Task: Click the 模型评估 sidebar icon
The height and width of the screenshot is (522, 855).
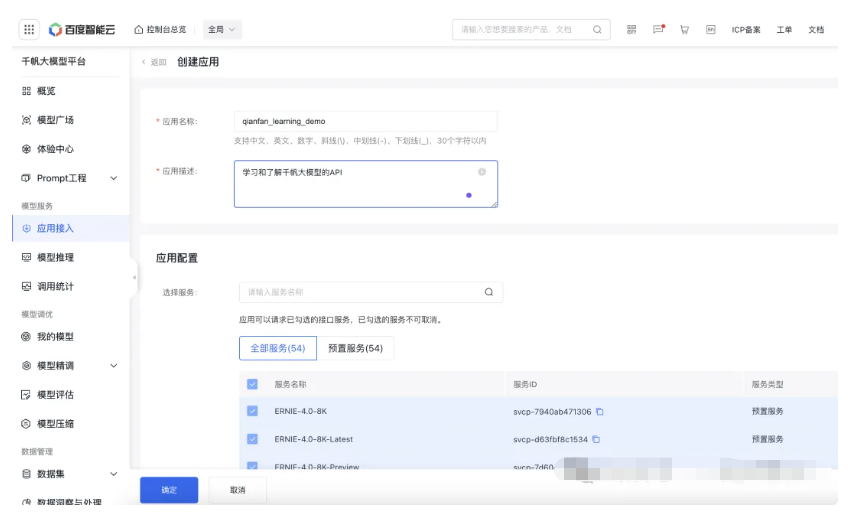Action: (x=26, y=394)
